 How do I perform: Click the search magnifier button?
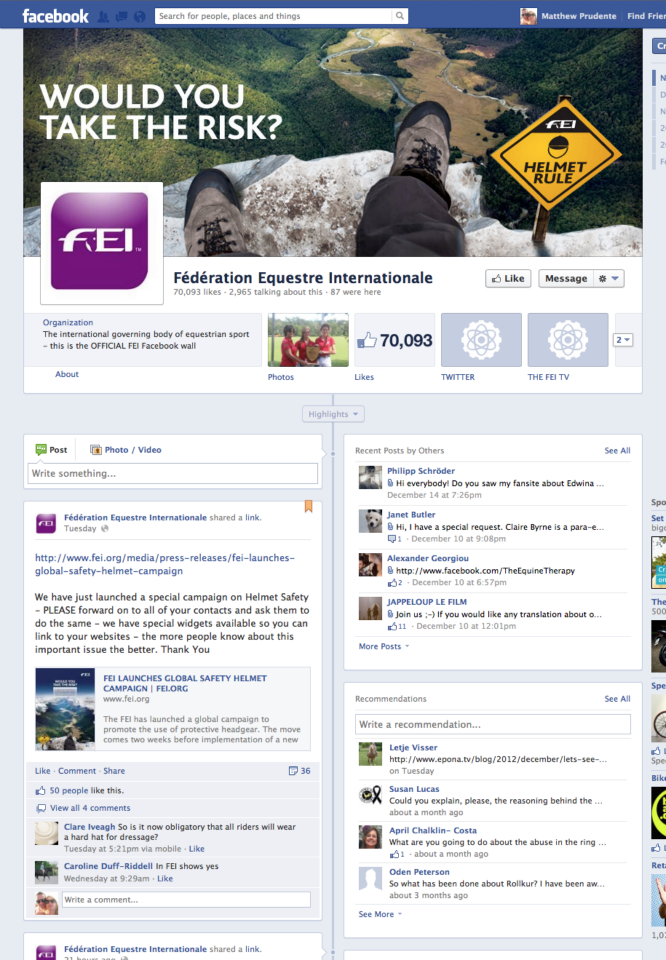coord(400,16)
